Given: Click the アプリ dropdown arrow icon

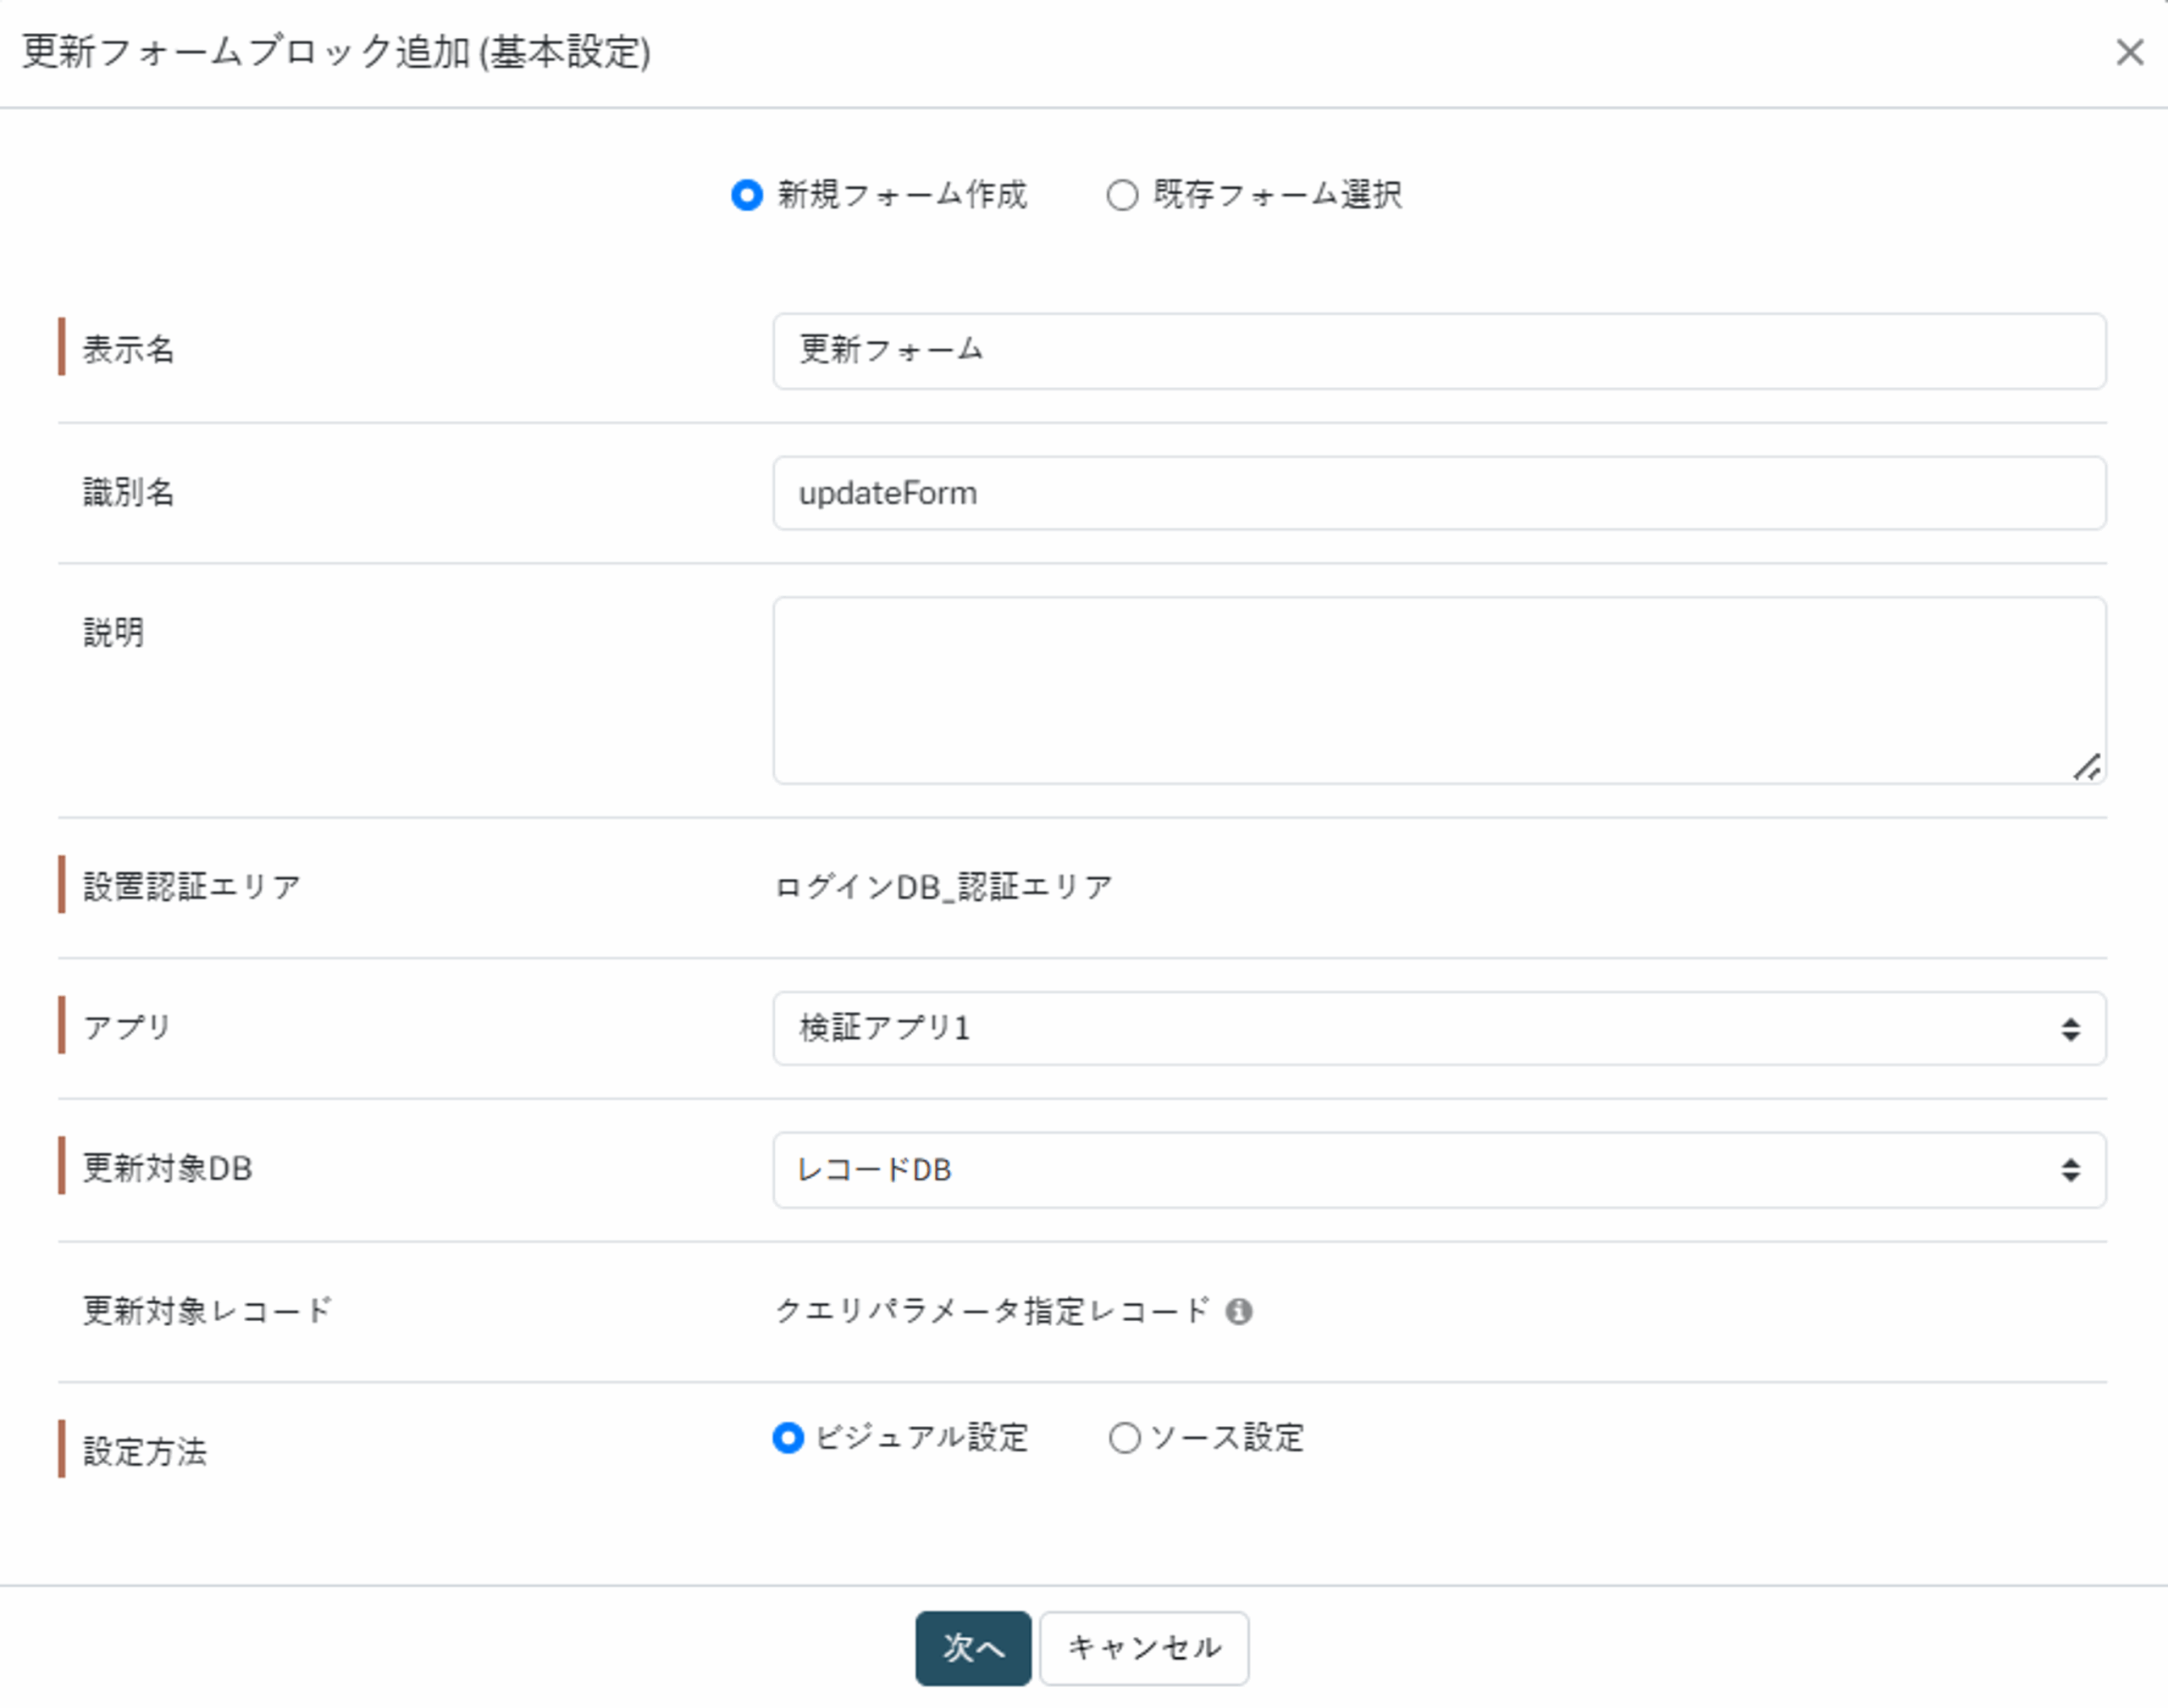Looking at the screenshot, I should pyautogui.click(x=2070, y=1029).
